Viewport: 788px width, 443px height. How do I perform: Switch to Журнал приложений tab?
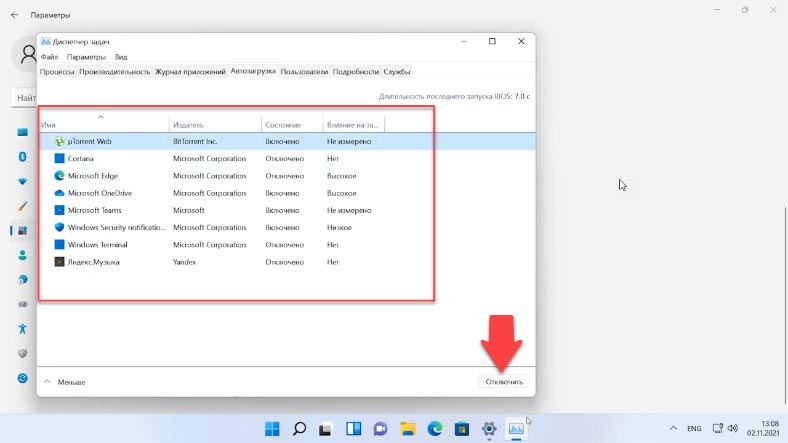(x=190, y=72)
